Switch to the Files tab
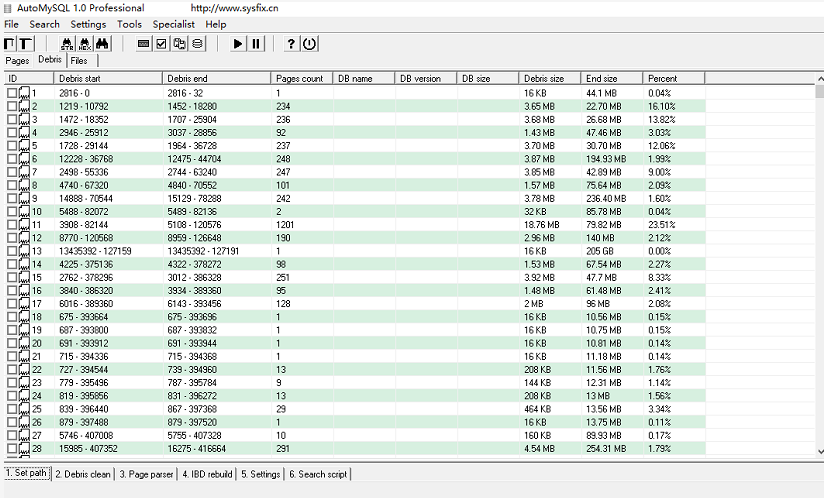Image resolution: width=824 pixels, height=498 pixels. 79,60
